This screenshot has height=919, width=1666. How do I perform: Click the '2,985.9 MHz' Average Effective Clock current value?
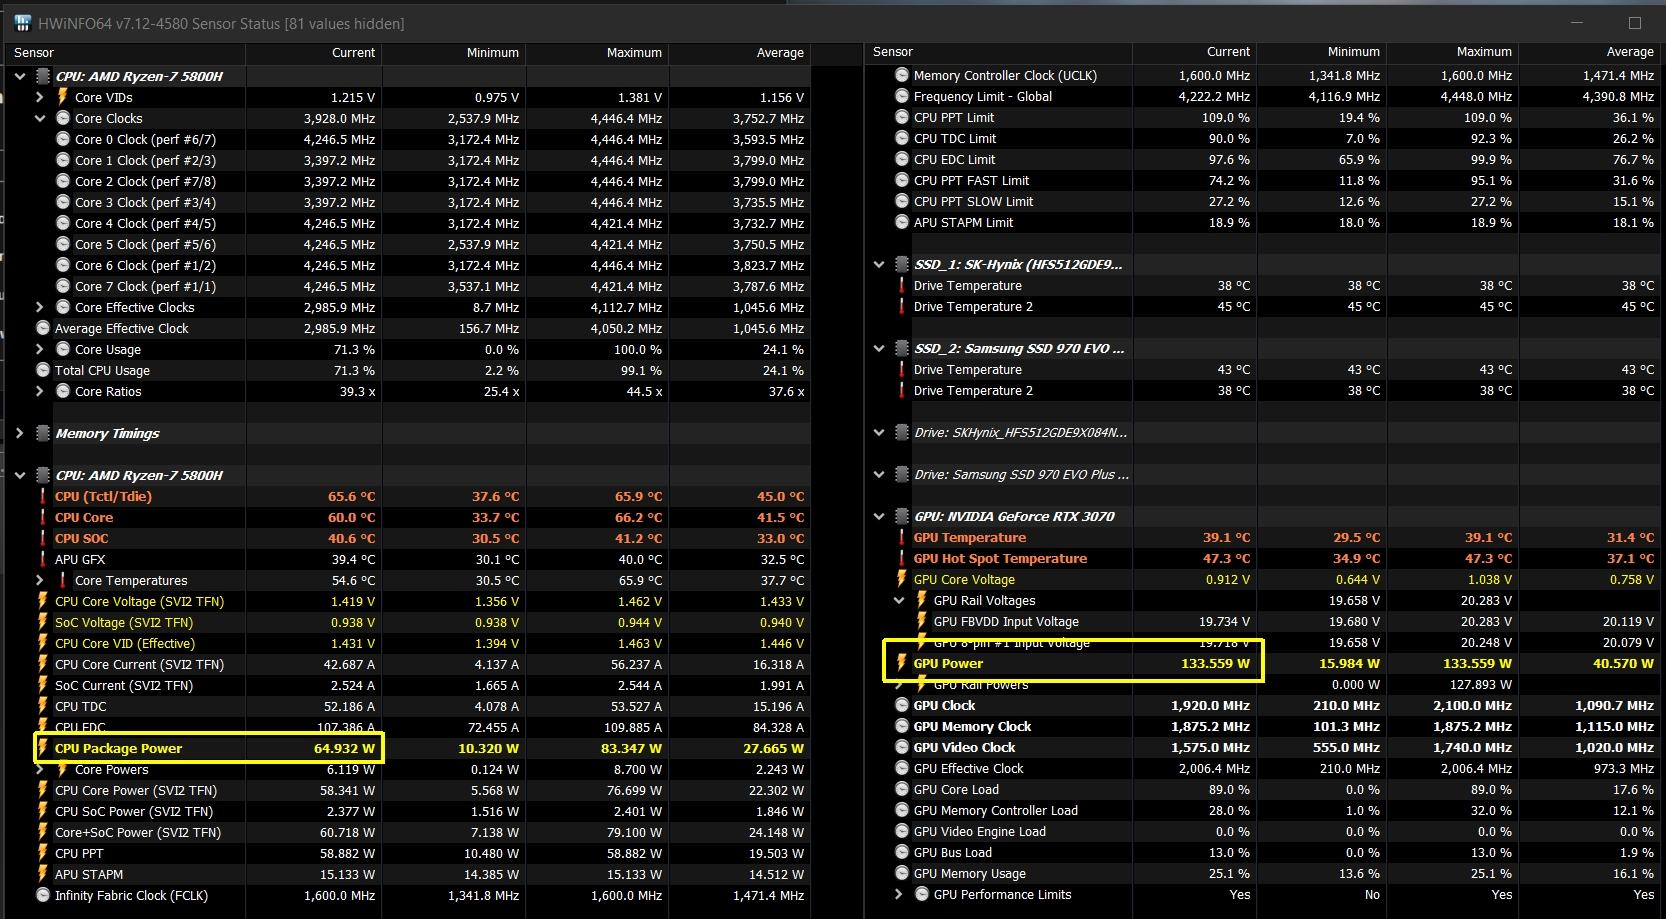[340, 328]
